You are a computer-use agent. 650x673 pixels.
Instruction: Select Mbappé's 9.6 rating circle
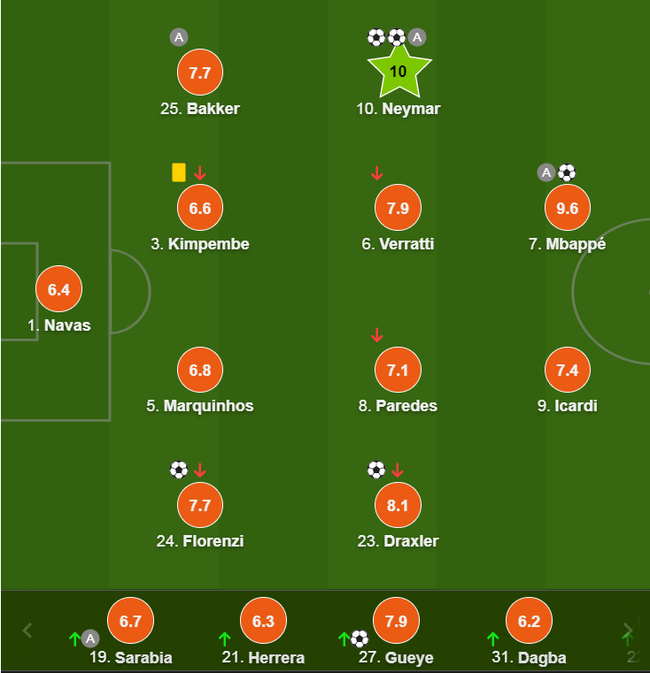[x=567, y=208]
